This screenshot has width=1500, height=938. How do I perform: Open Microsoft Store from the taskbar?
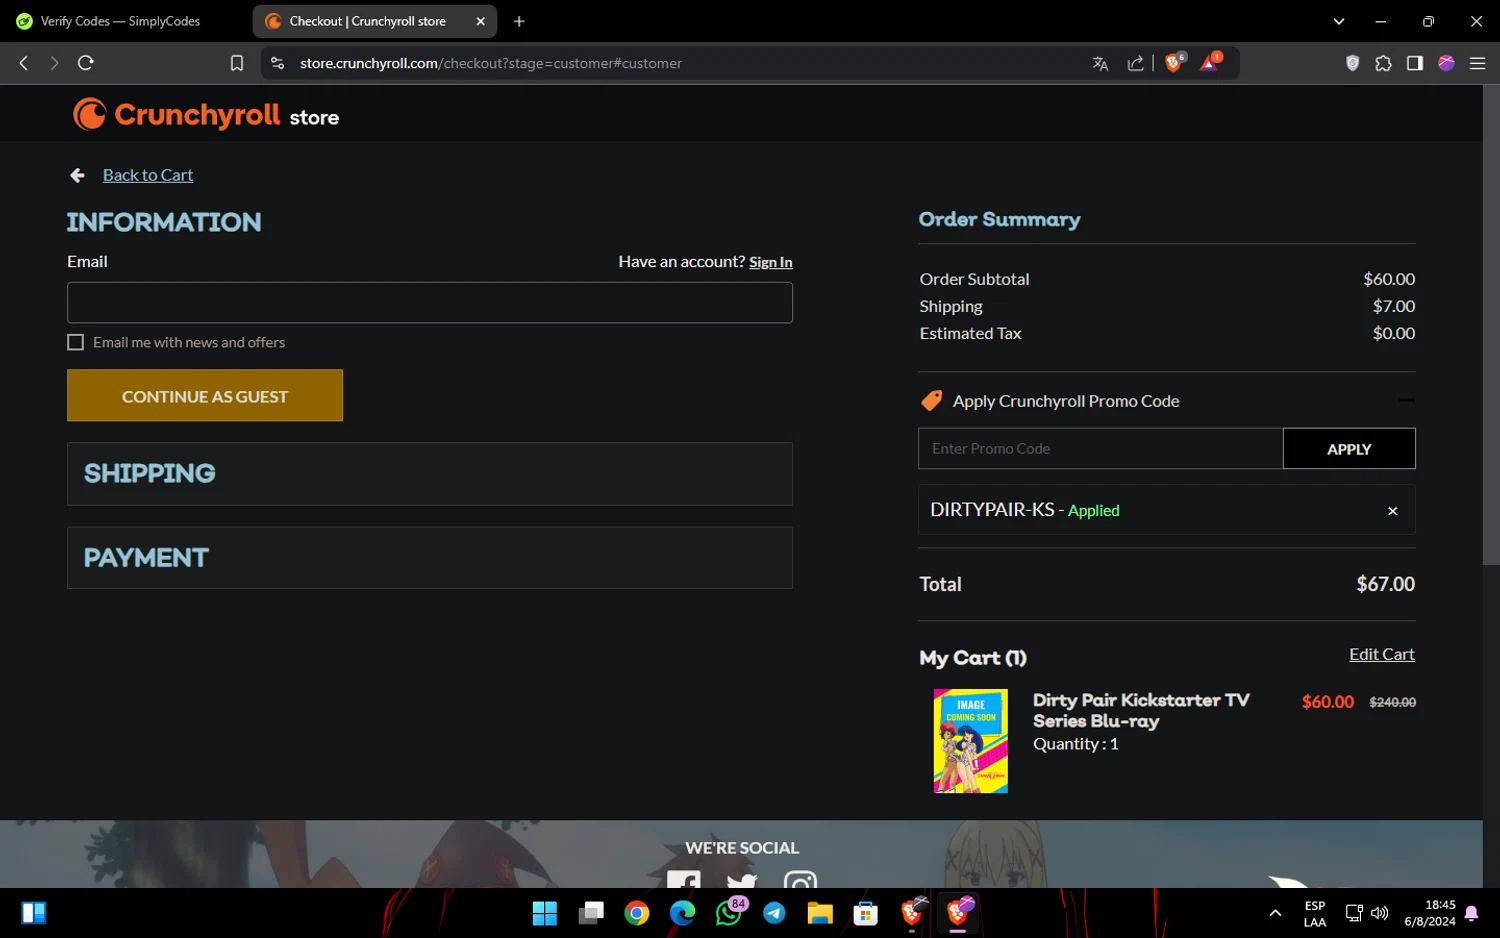tap(866, 913)
